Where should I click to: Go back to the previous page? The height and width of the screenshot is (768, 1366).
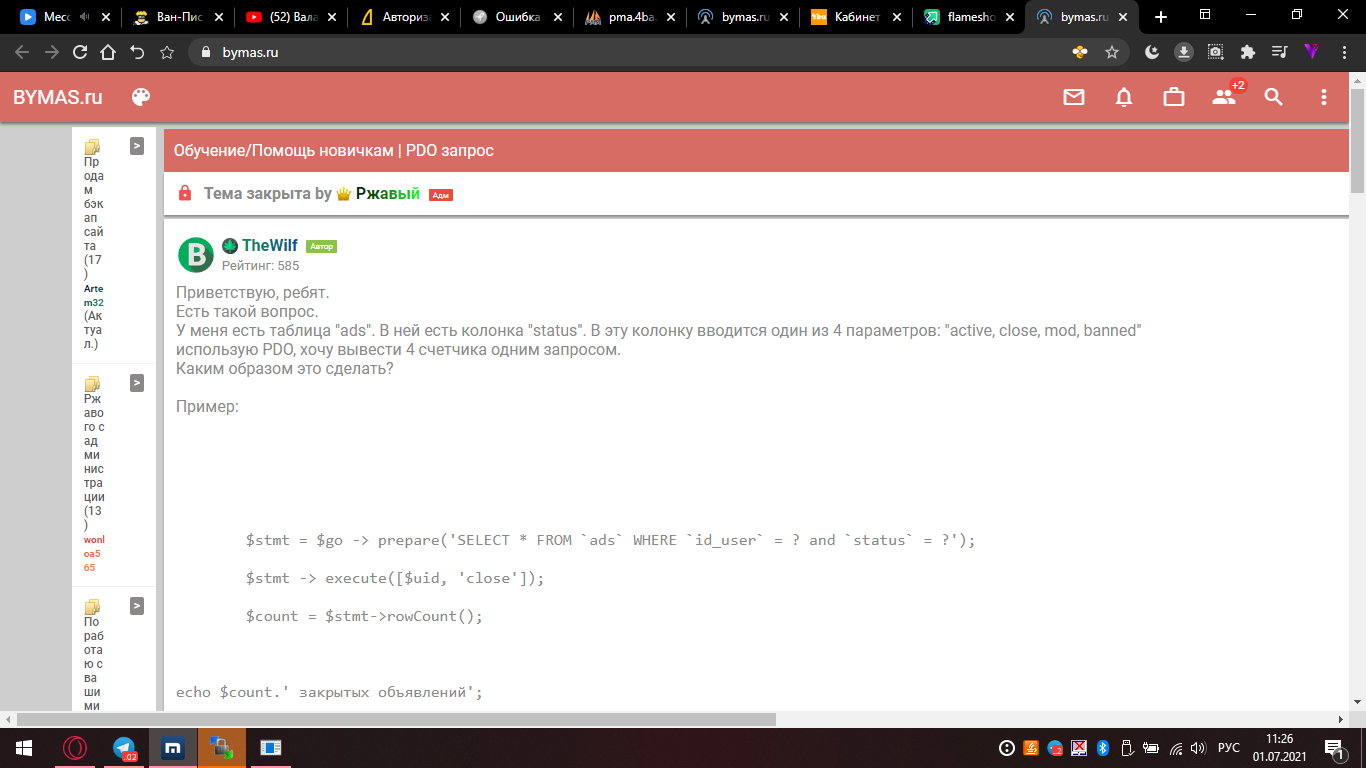click(21, 52)
